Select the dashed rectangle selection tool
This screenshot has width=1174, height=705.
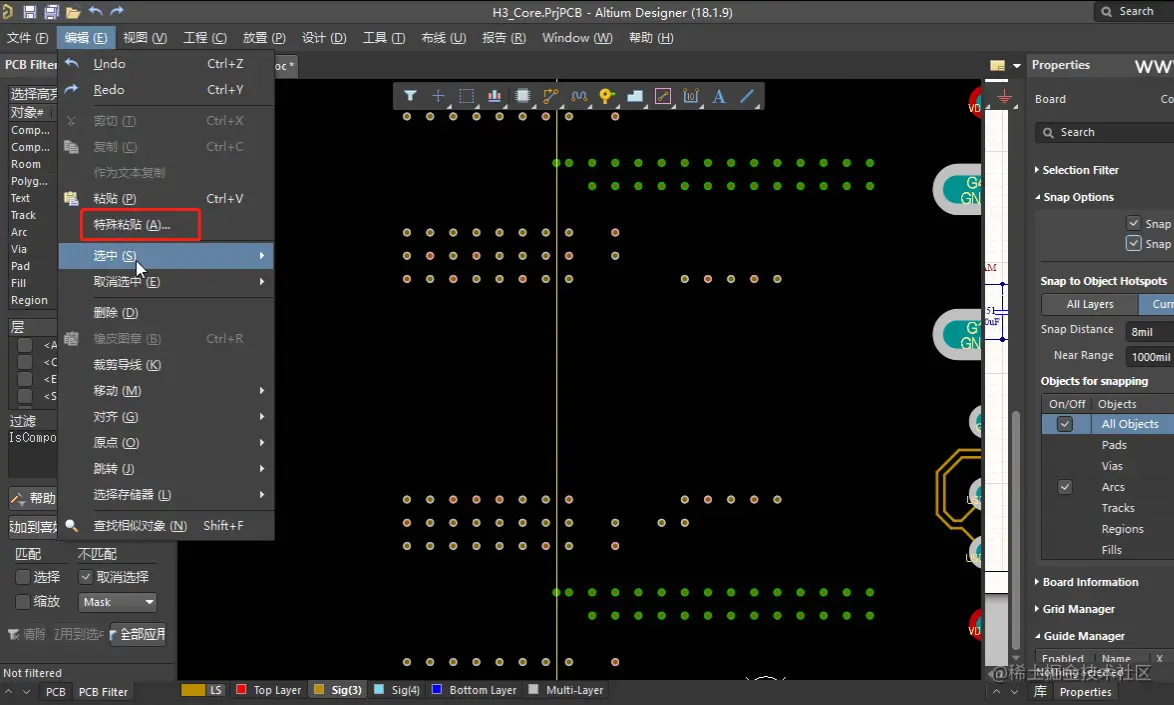tap(466, 96)
